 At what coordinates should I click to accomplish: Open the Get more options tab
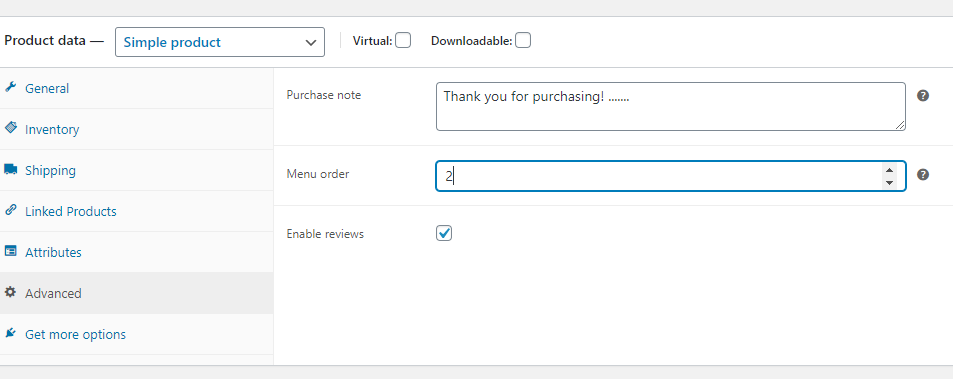point(136,334)
